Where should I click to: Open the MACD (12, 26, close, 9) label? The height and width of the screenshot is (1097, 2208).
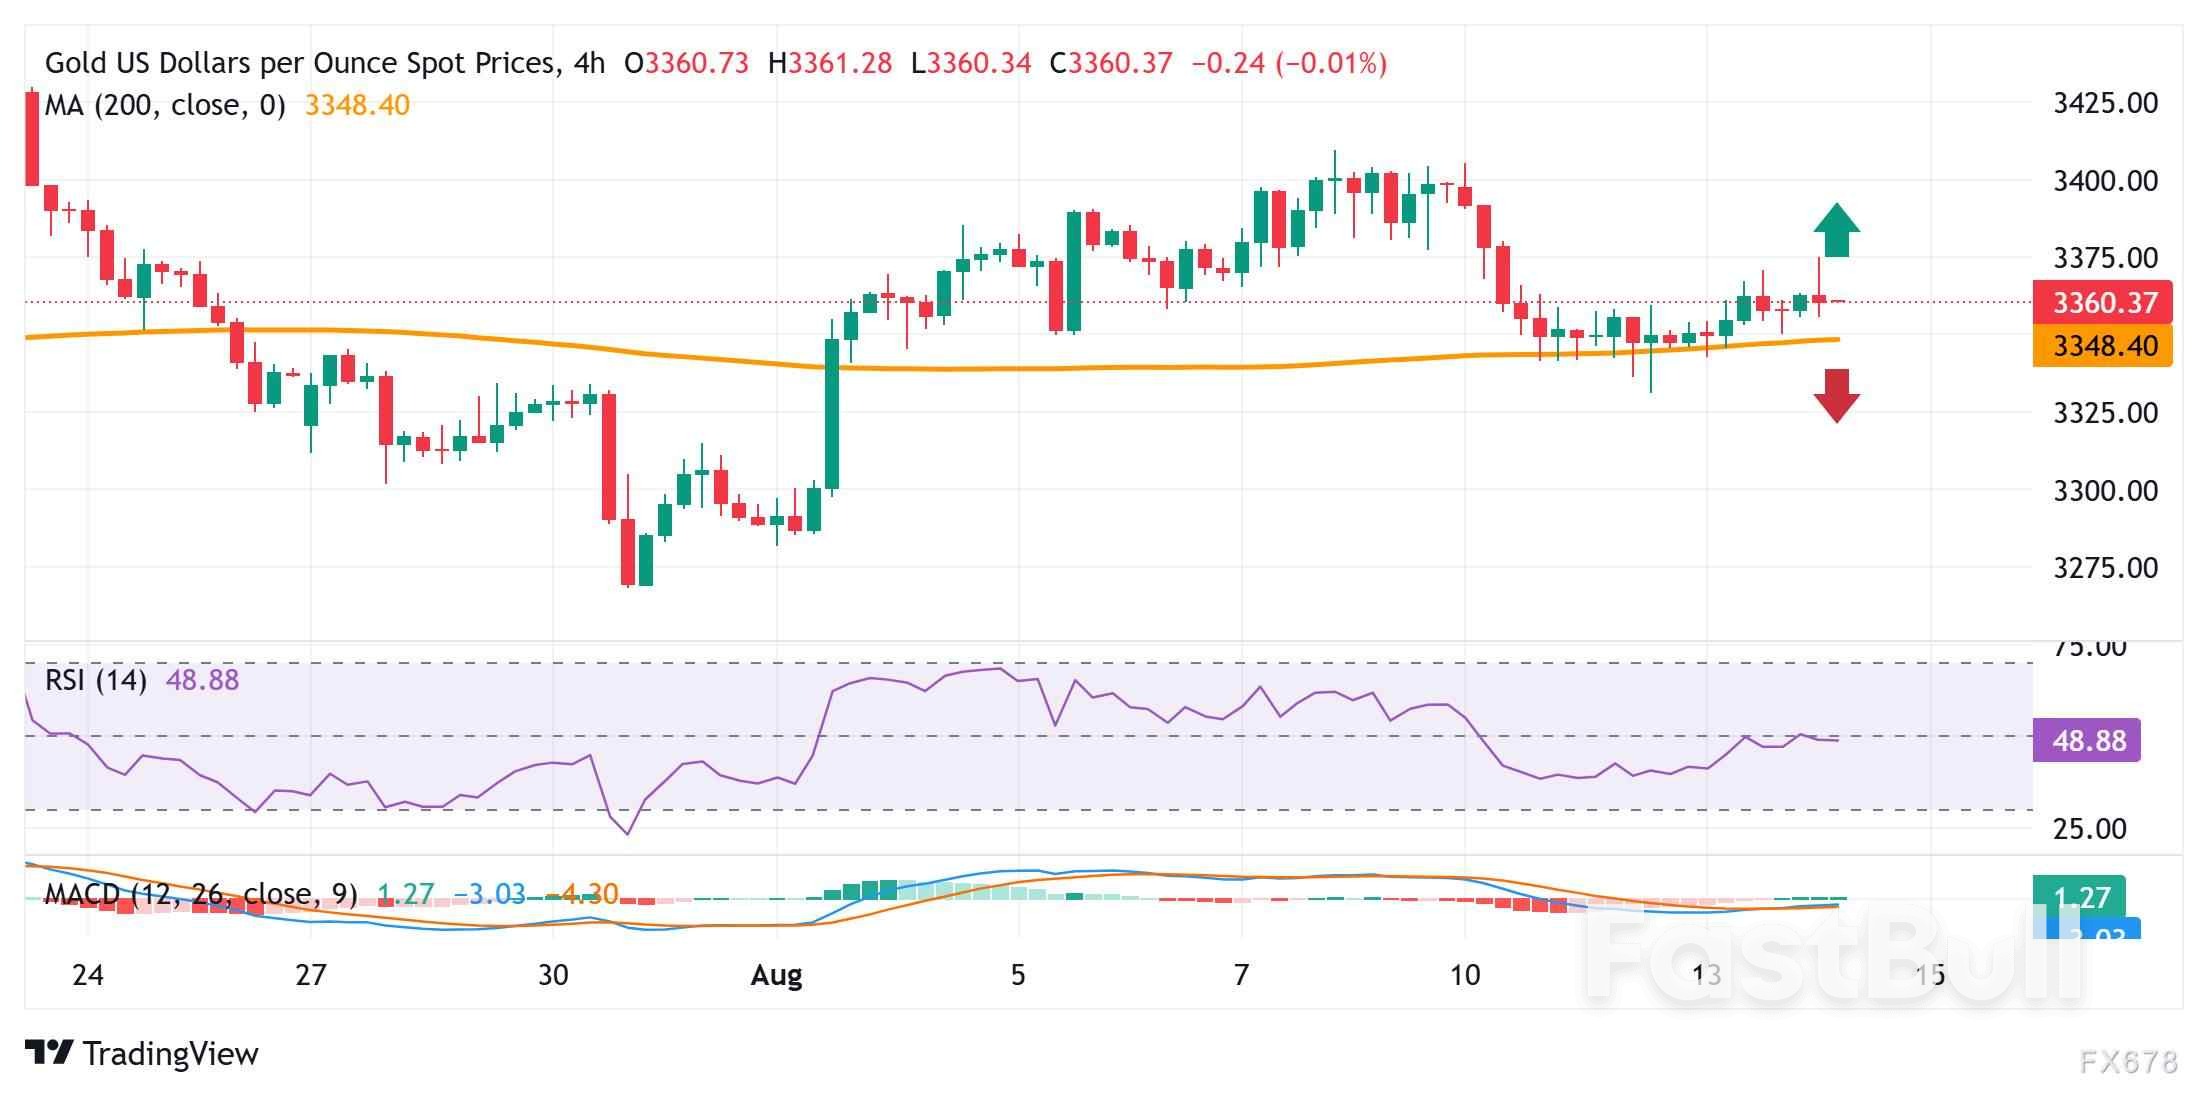(x=200, y=893)
